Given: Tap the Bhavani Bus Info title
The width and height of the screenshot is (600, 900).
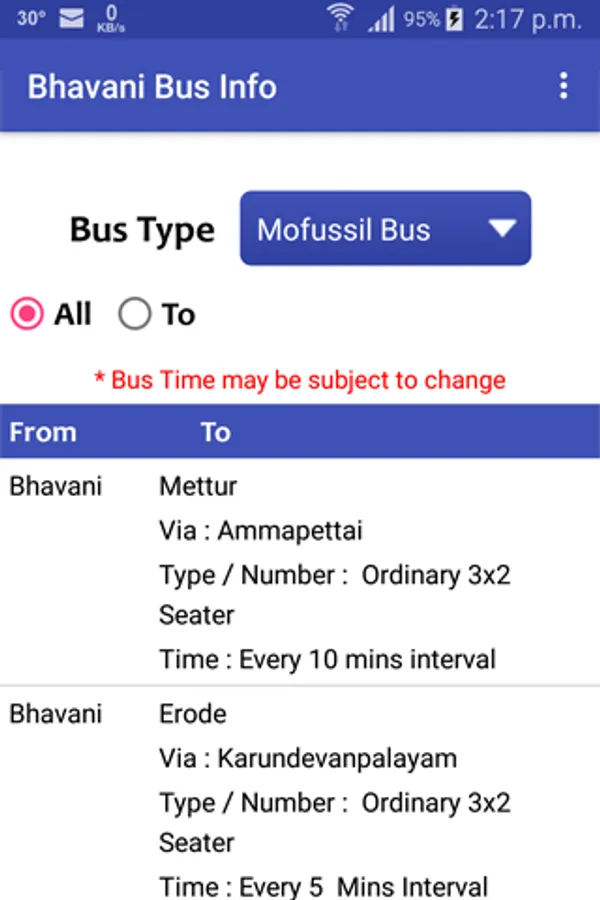Looking at the screenshot, I should [152, 86].
